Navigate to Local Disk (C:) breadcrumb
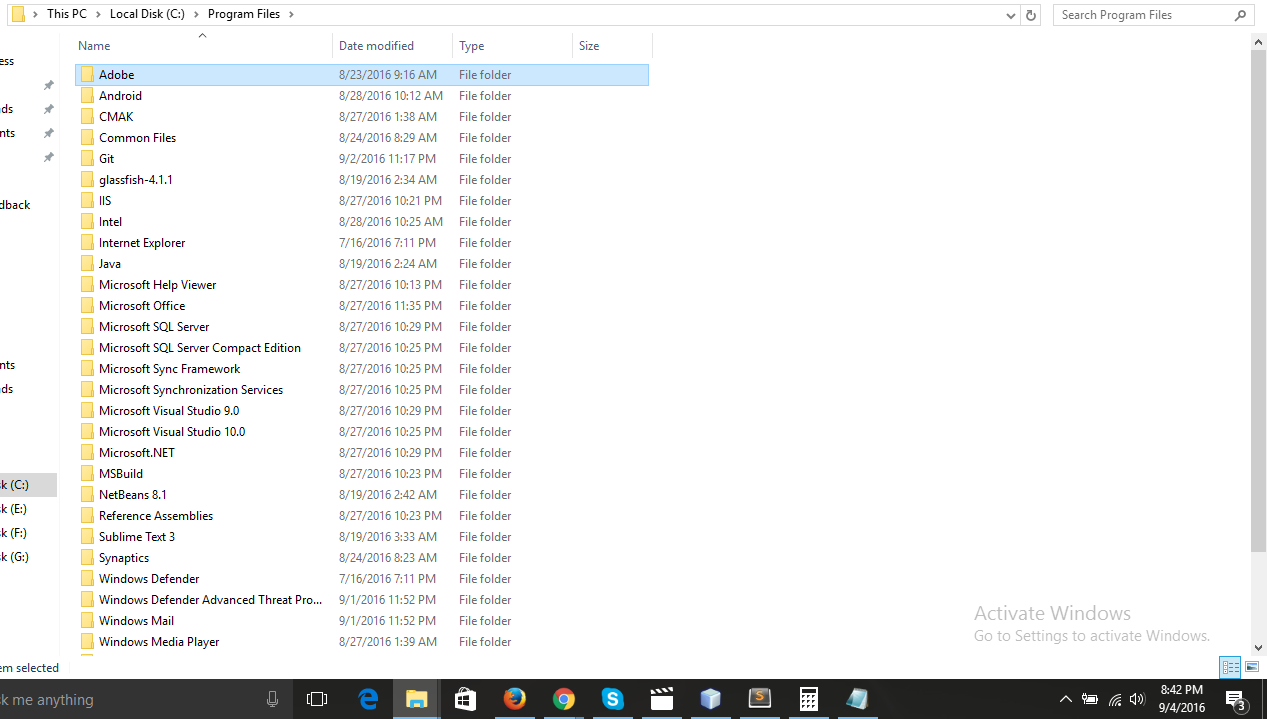 coord(147,15)
